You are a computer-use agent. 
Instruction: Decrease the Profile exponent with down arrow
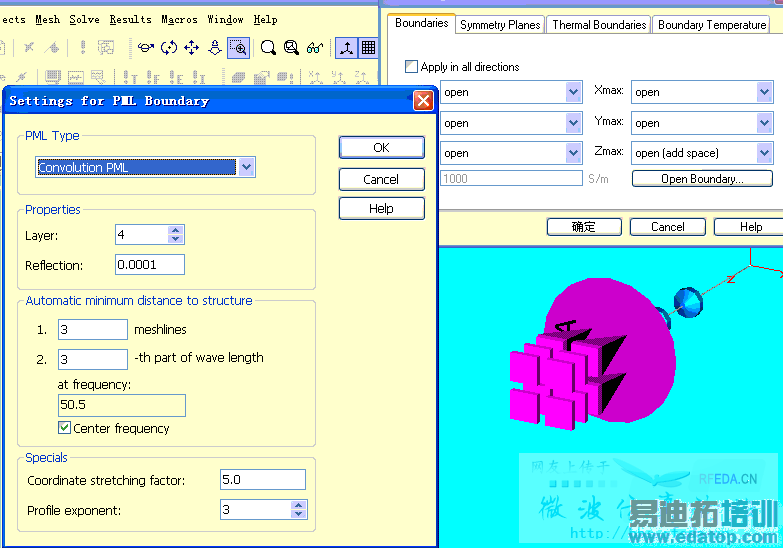click(298, 514)
